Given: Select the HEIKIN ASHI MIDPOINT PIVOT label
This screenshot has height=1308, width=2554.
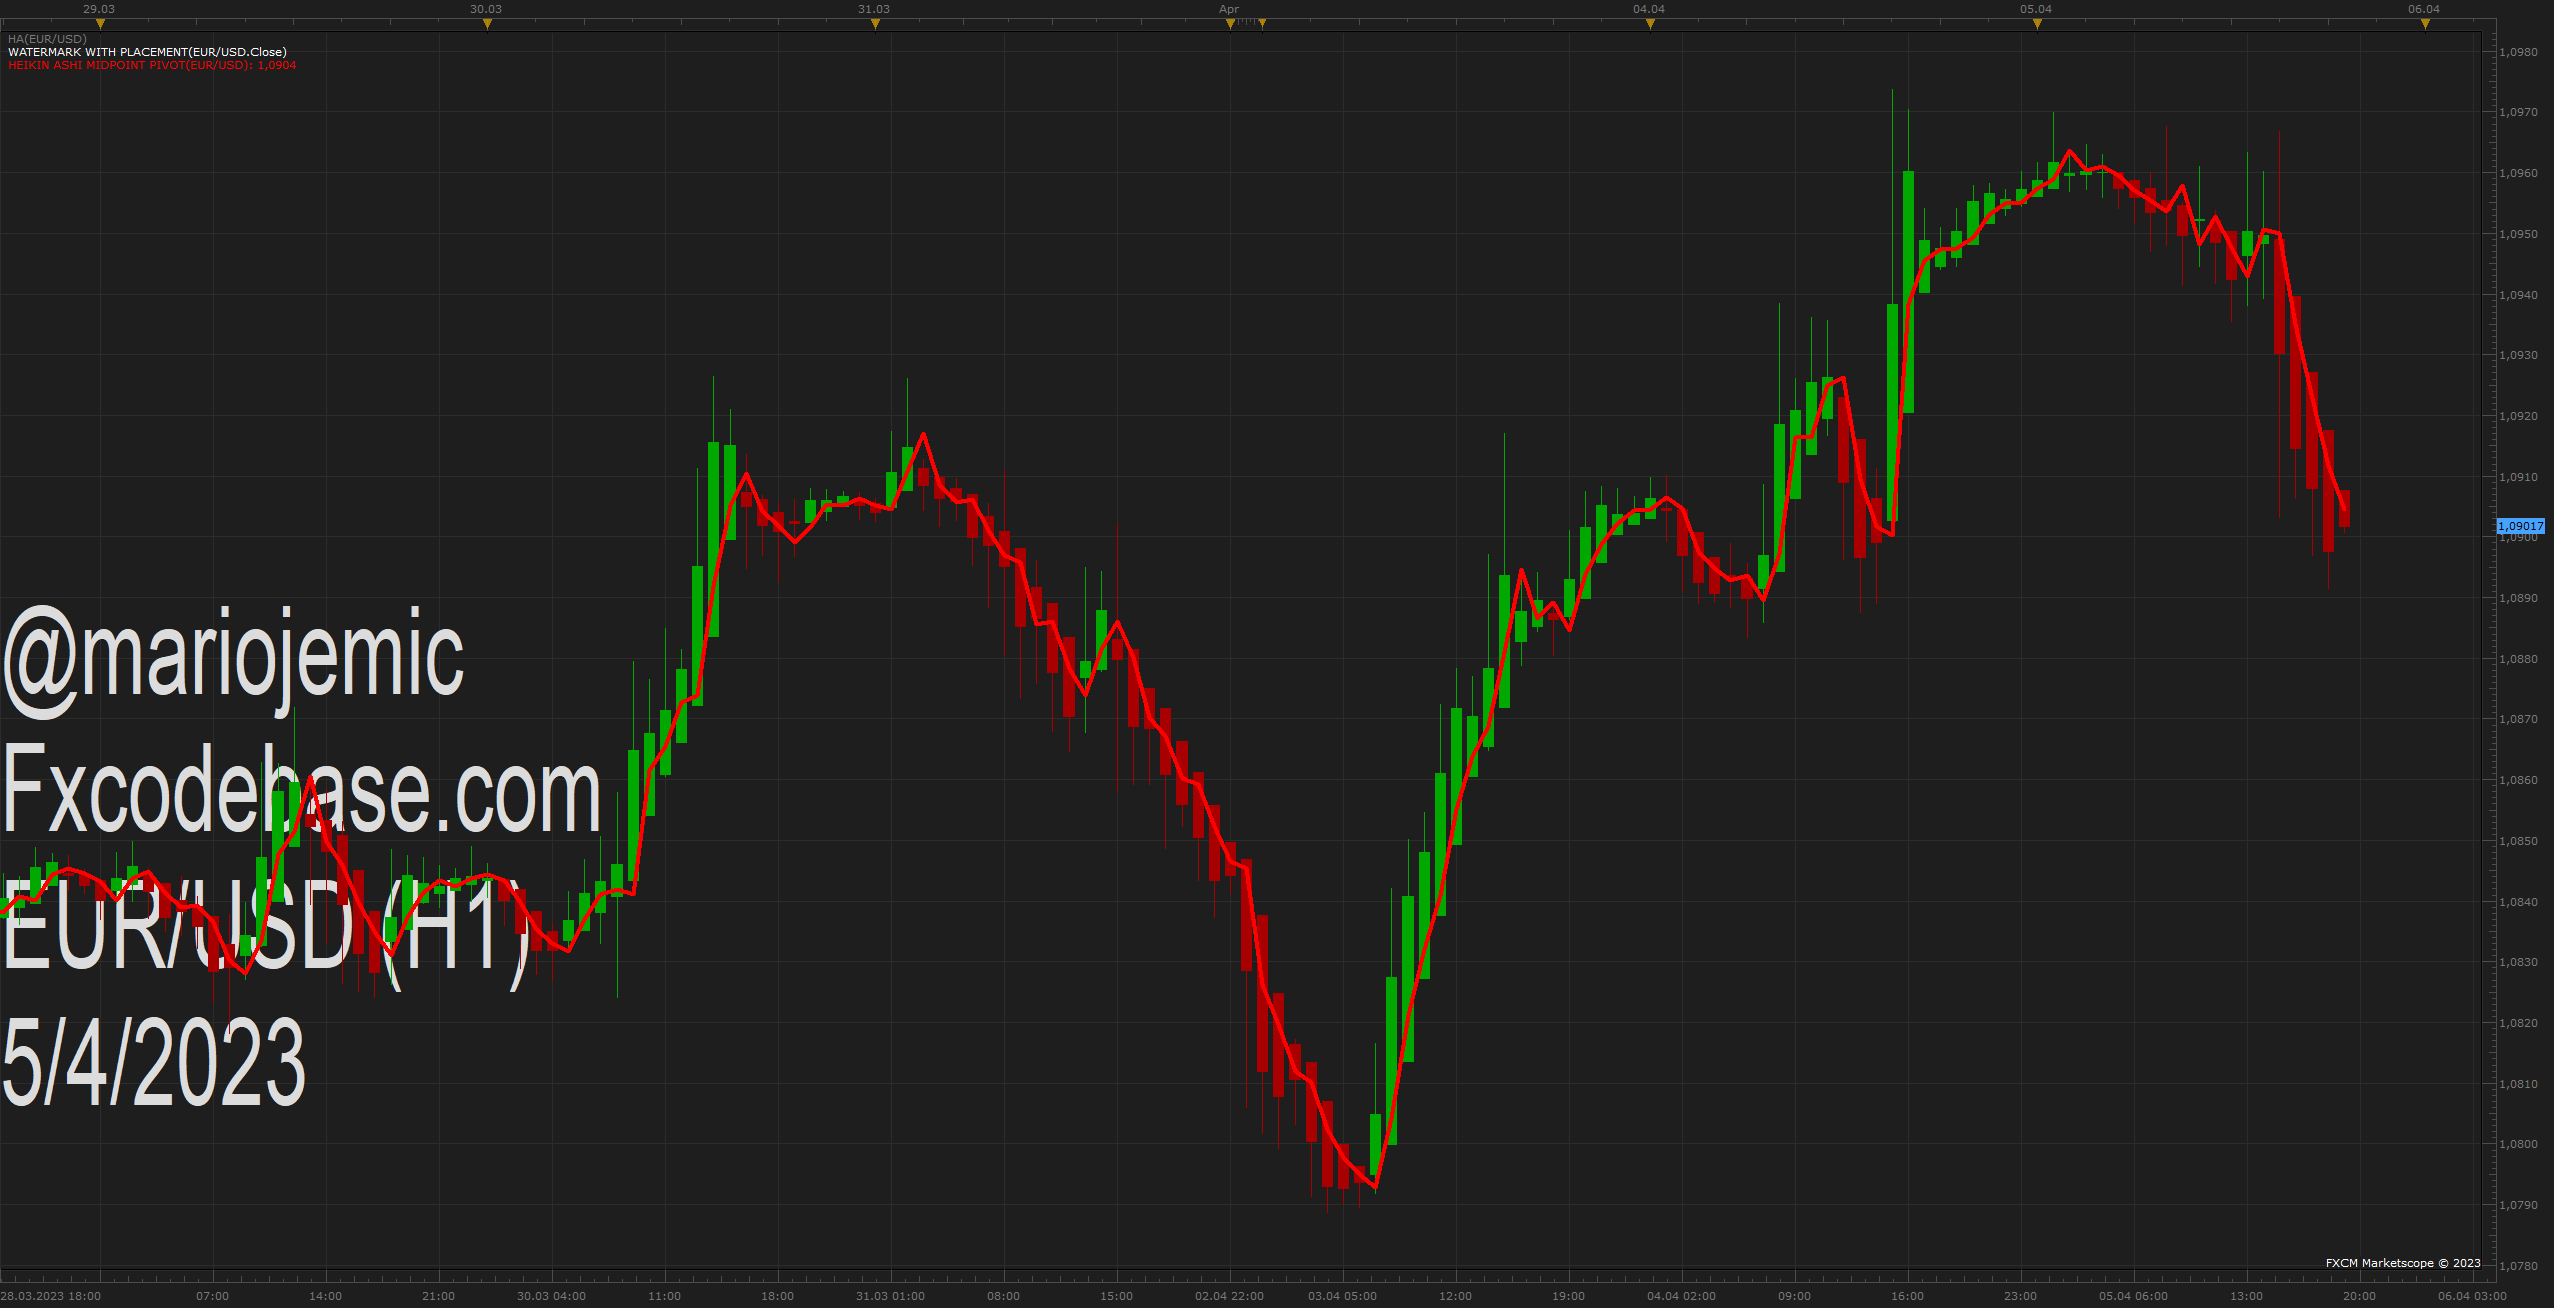Looking at the screenshot, I should [x=152, y=65].
